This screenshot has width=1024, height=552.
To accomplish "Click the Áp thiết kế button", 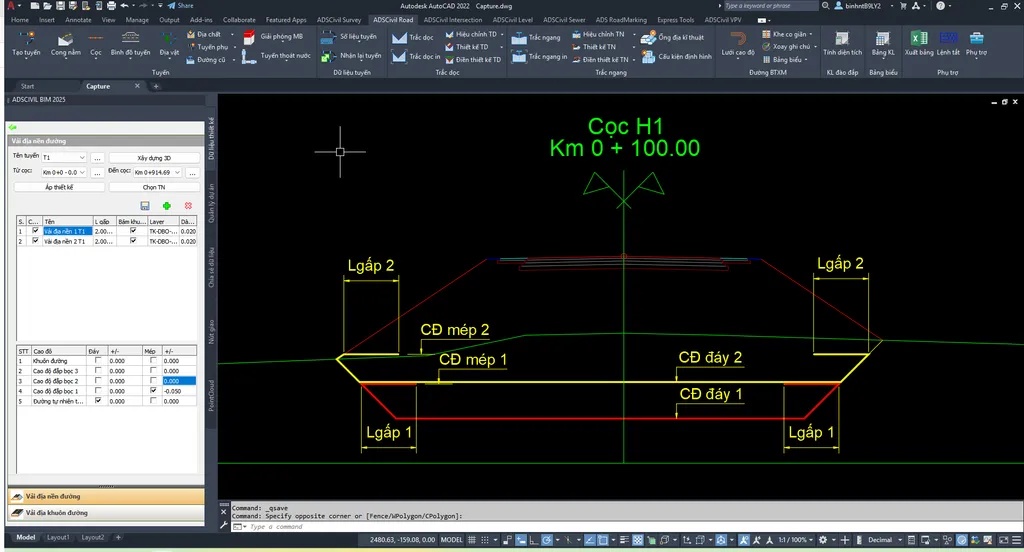I will pyautogui.click(x=59, y=187).
